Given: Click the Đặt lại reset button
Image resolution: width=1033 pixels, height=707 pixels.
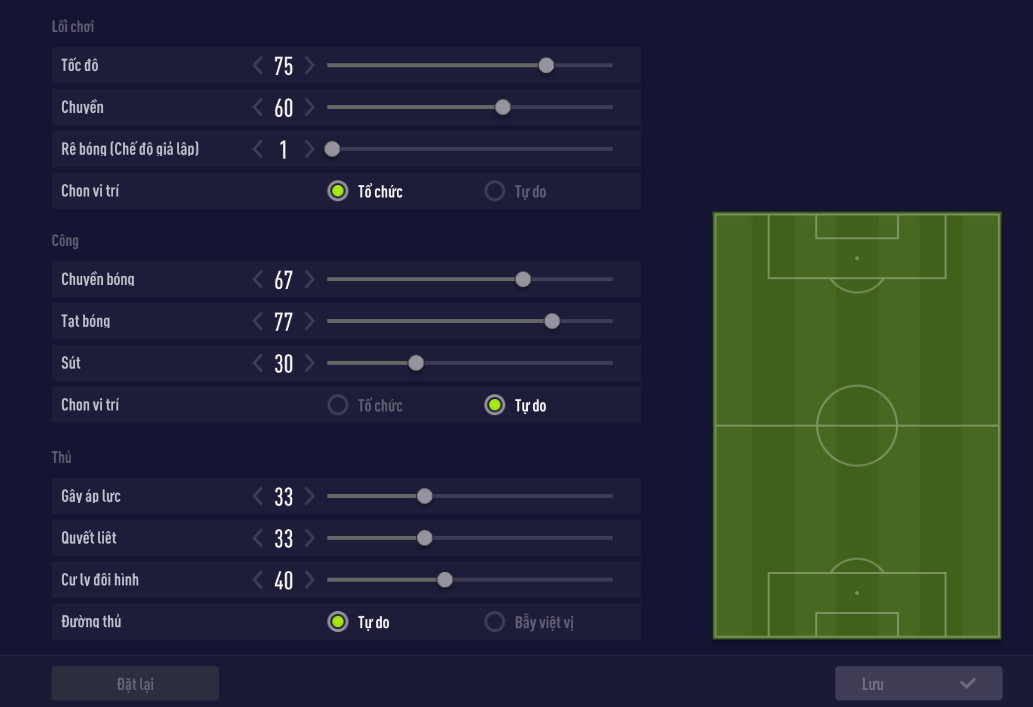Looking at the screenshot, I should (x=135, y=684).
